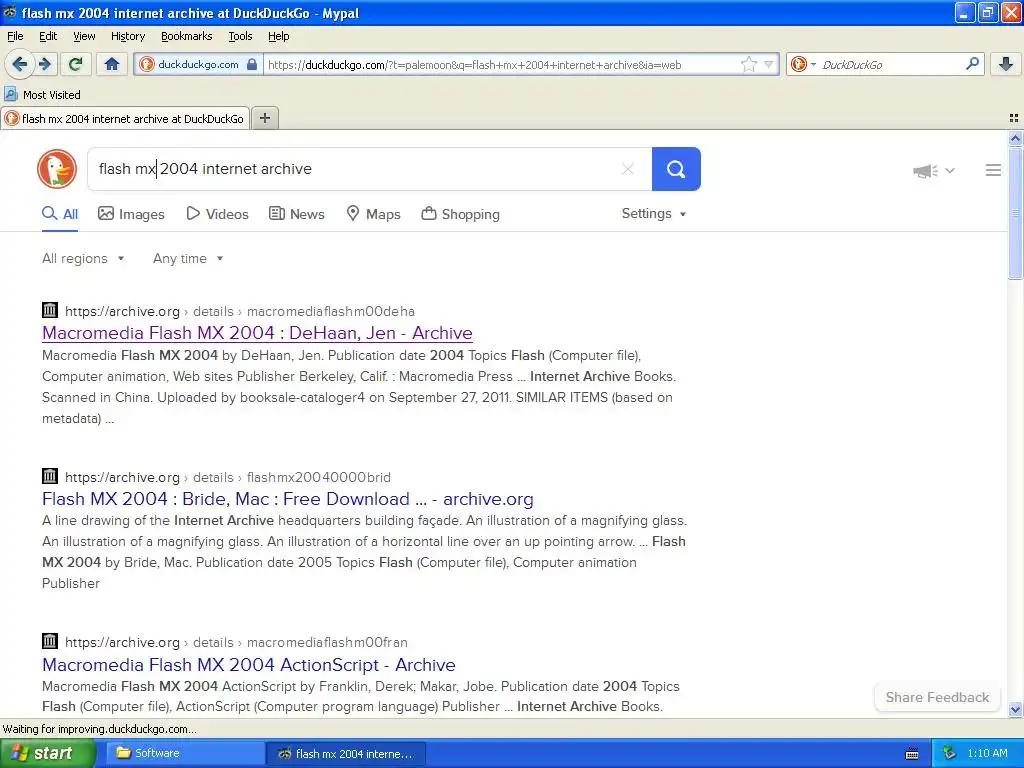This screenshot has height=768, width=1024.
Task: Go forward with the Forward arrow
Action: [x=45, y=64]
